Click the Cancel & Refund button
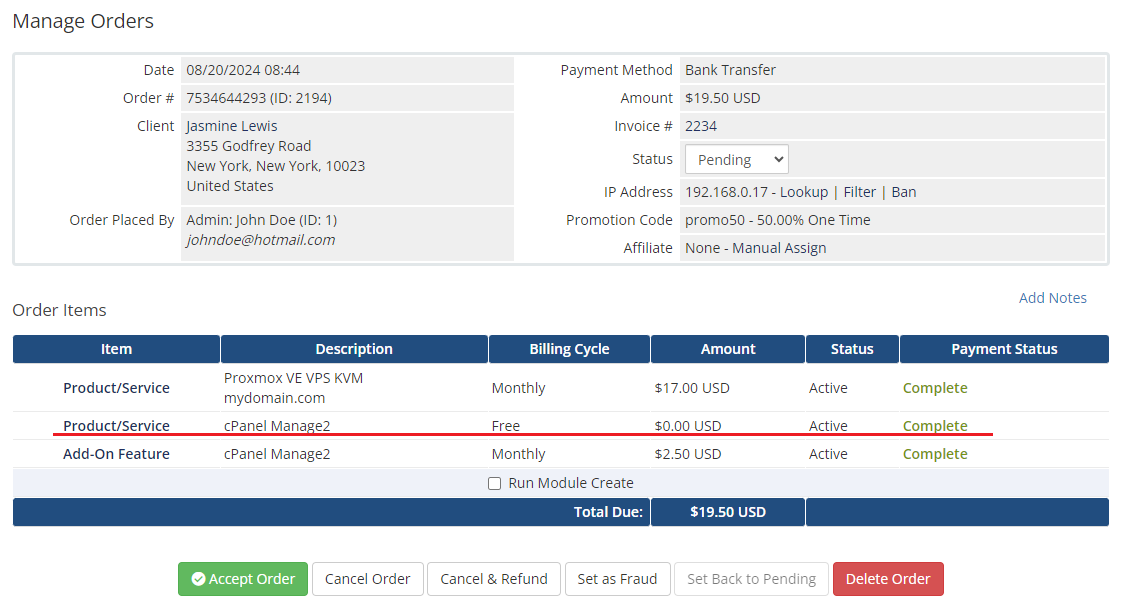The height and width of the screenshot is (610, 1121). (494, 579)
